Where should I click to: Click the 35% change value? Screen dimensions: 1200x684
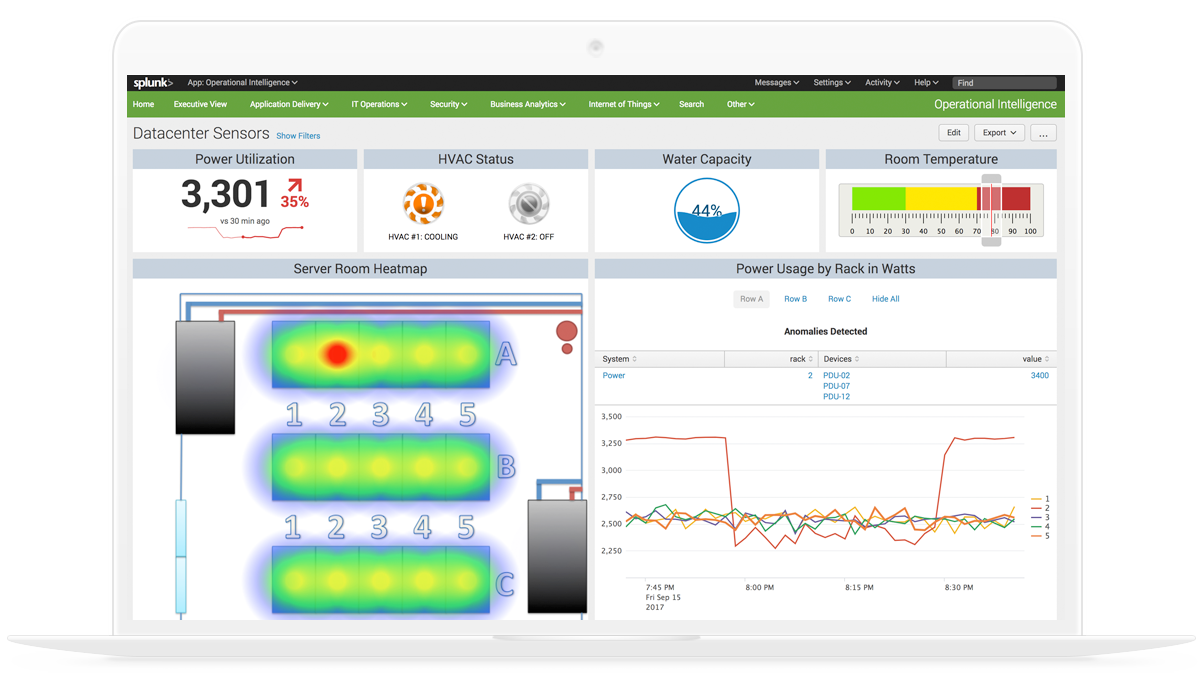[x=294, y=202]
